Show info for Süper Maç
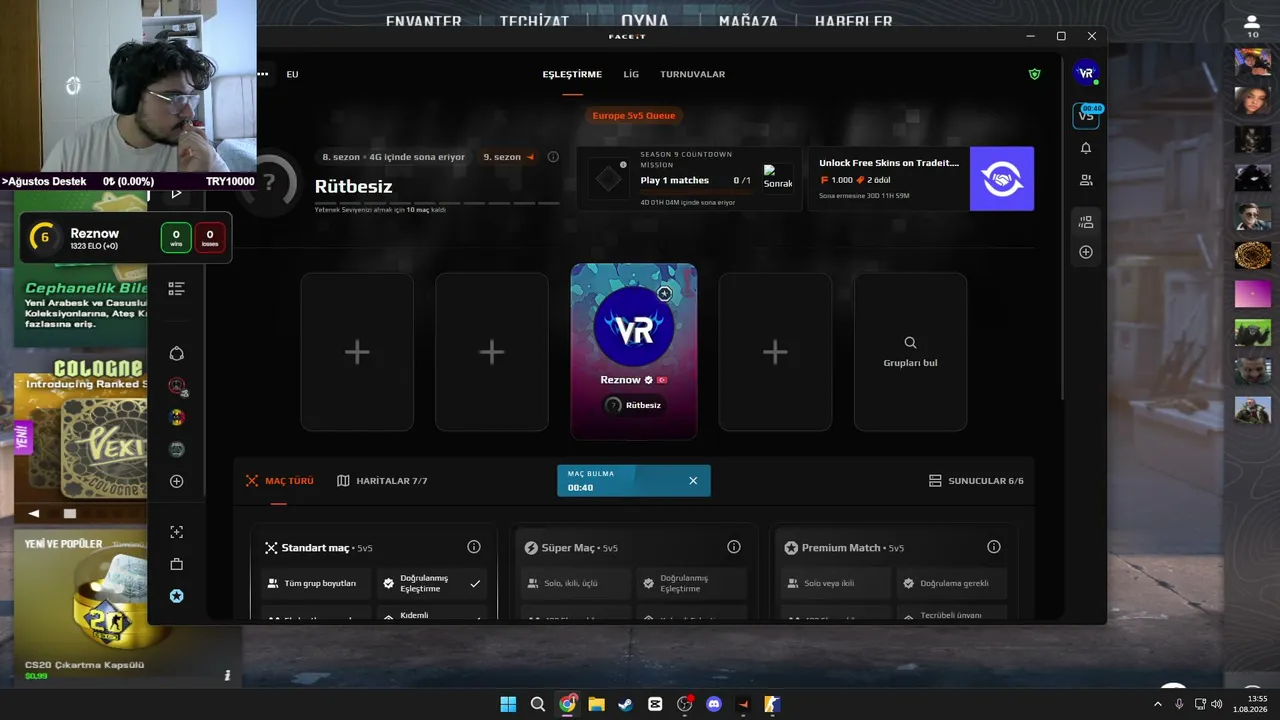This screenshot has width=1280, height=720. 734,547
